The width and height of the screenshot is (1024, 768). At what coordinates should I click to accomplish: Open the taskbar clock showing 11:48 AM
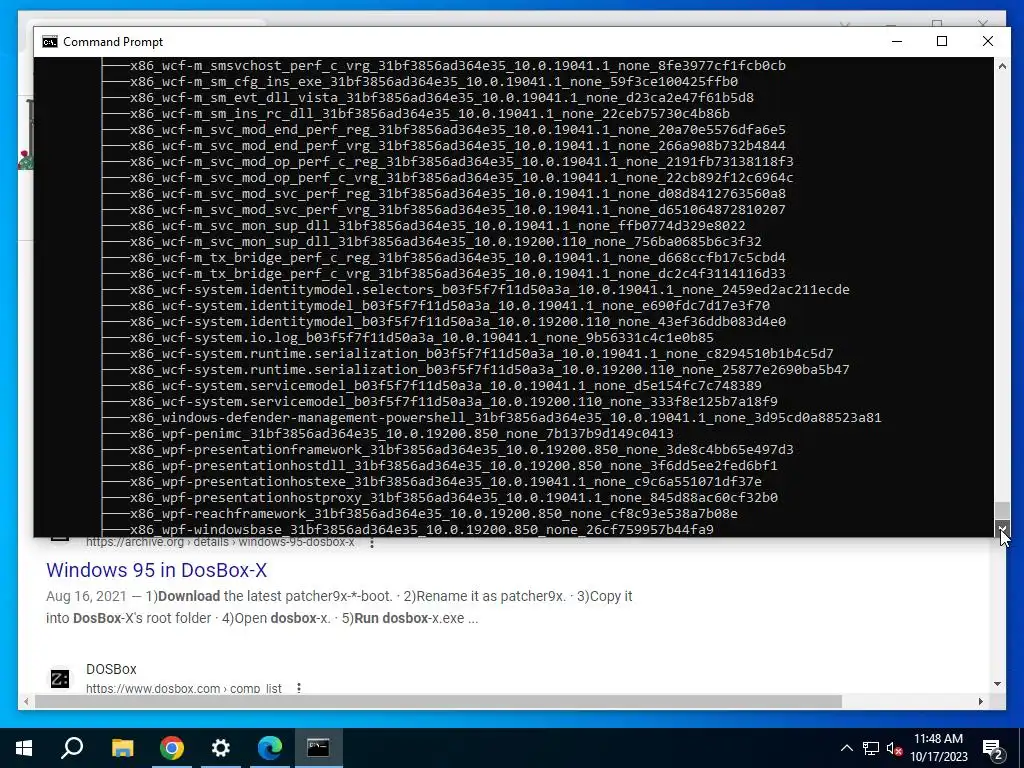coord(938,748)
